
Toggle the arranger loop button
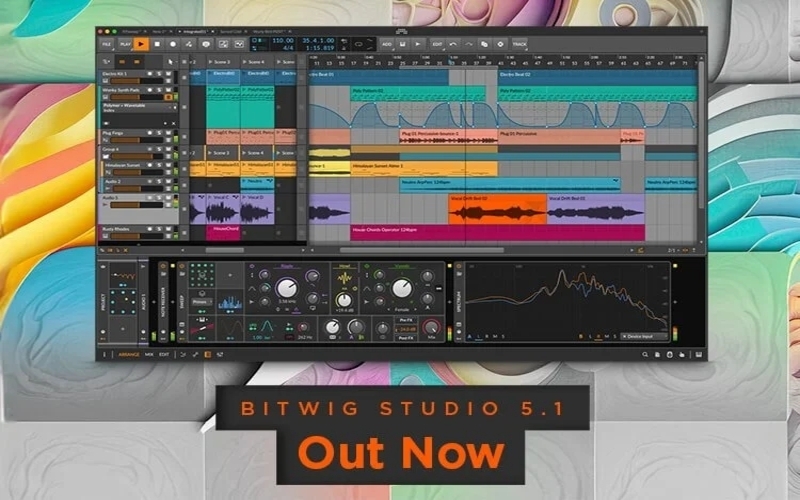pos(359,44)
